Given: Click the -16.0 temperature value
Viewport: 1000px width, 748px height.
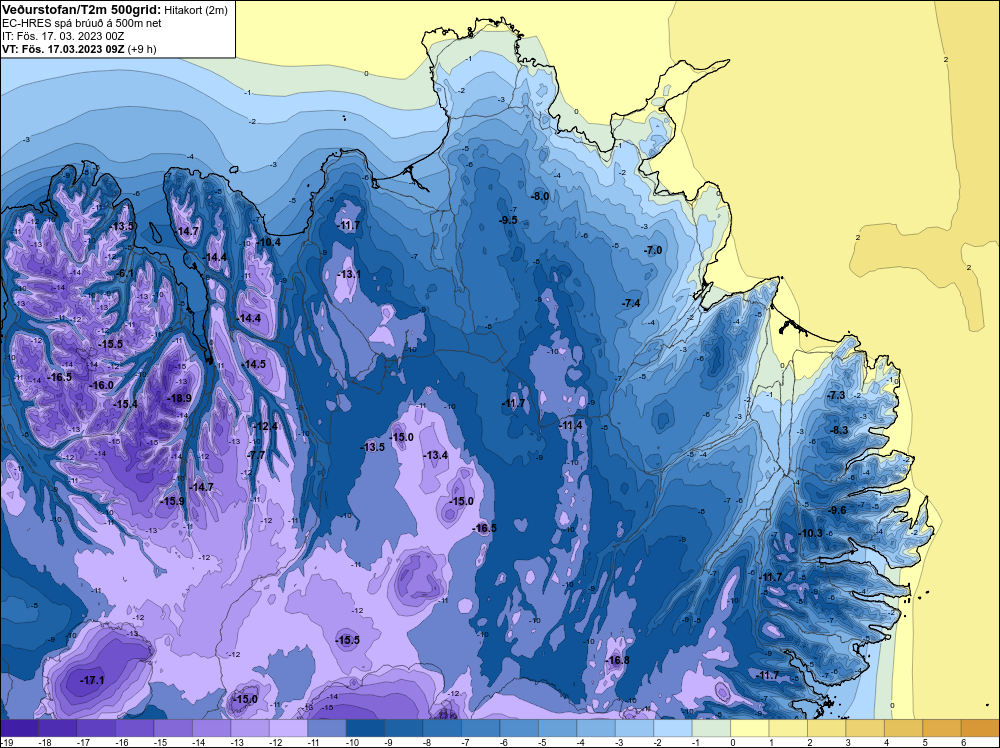Looking at the screenshot, I should pyautogui.click(x=101, y=385).
